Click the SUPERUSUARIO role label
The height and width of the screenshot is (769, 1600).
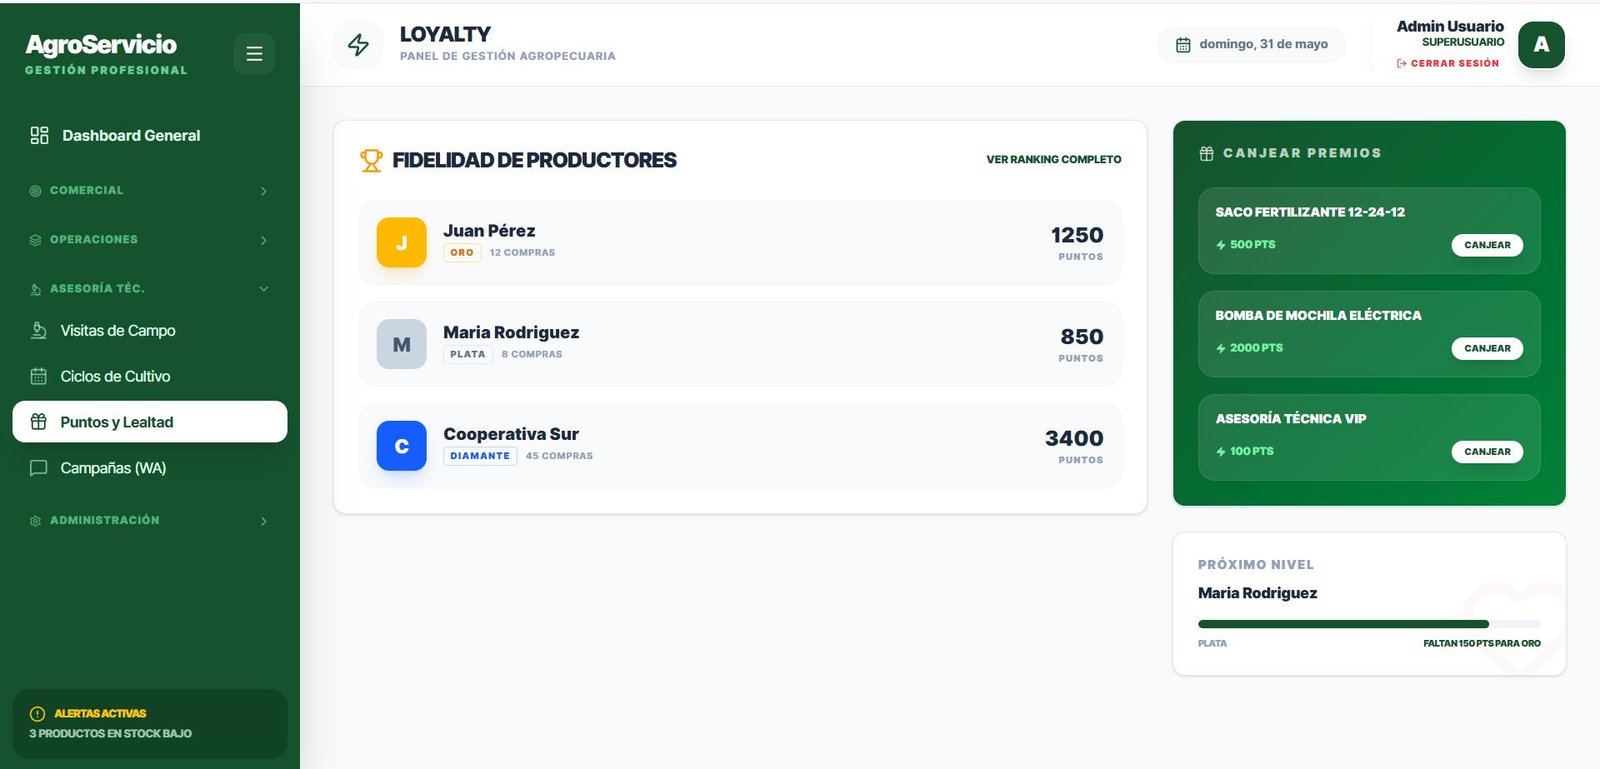(1463, 43)
